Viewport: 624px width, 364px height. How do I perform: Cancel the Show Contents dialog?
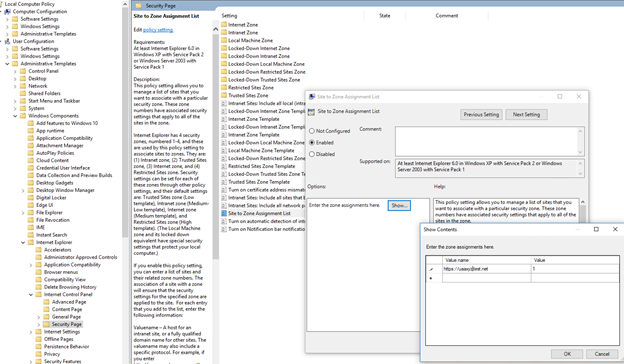click(602, 354)
